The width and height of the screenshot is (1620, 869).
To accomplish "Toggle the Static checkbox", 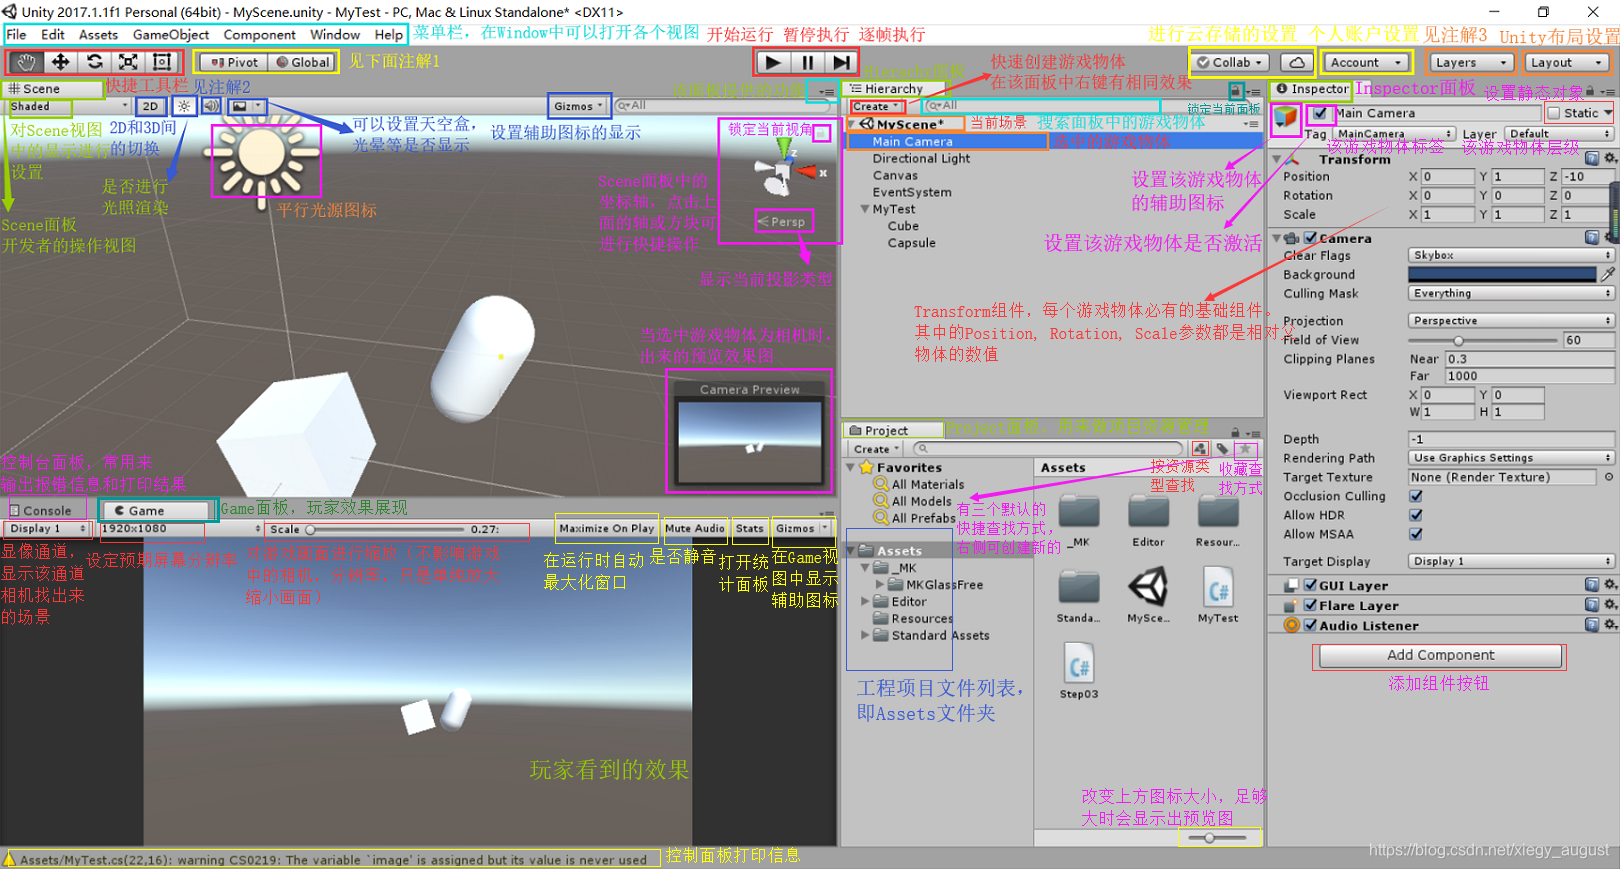I will click(x=1553, y=113).
